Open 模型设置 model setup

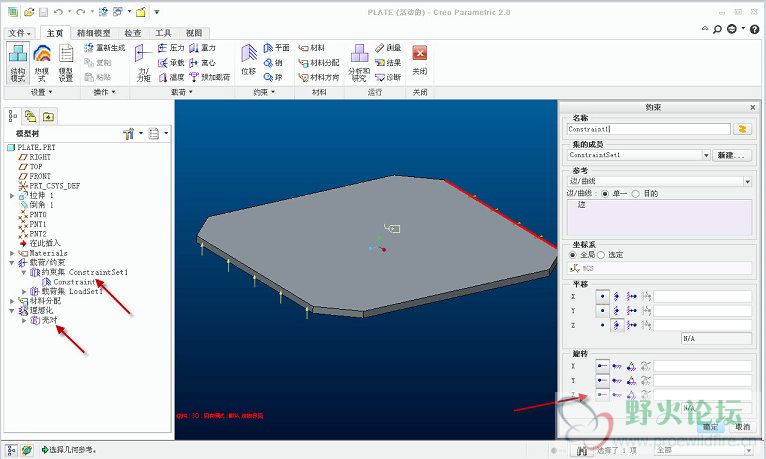tap(66, 63)
